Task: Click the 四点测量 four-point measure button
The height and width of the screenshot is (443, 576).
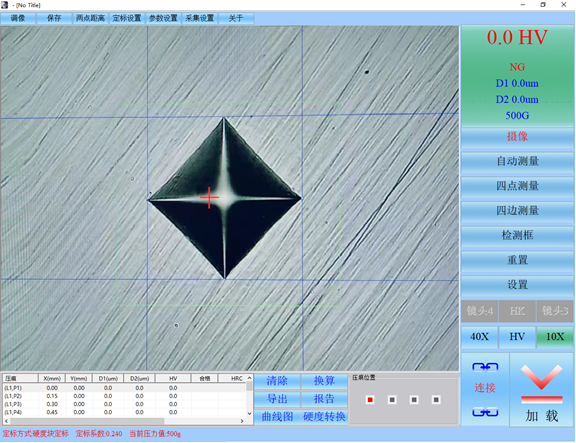Action: click(517, 186)
